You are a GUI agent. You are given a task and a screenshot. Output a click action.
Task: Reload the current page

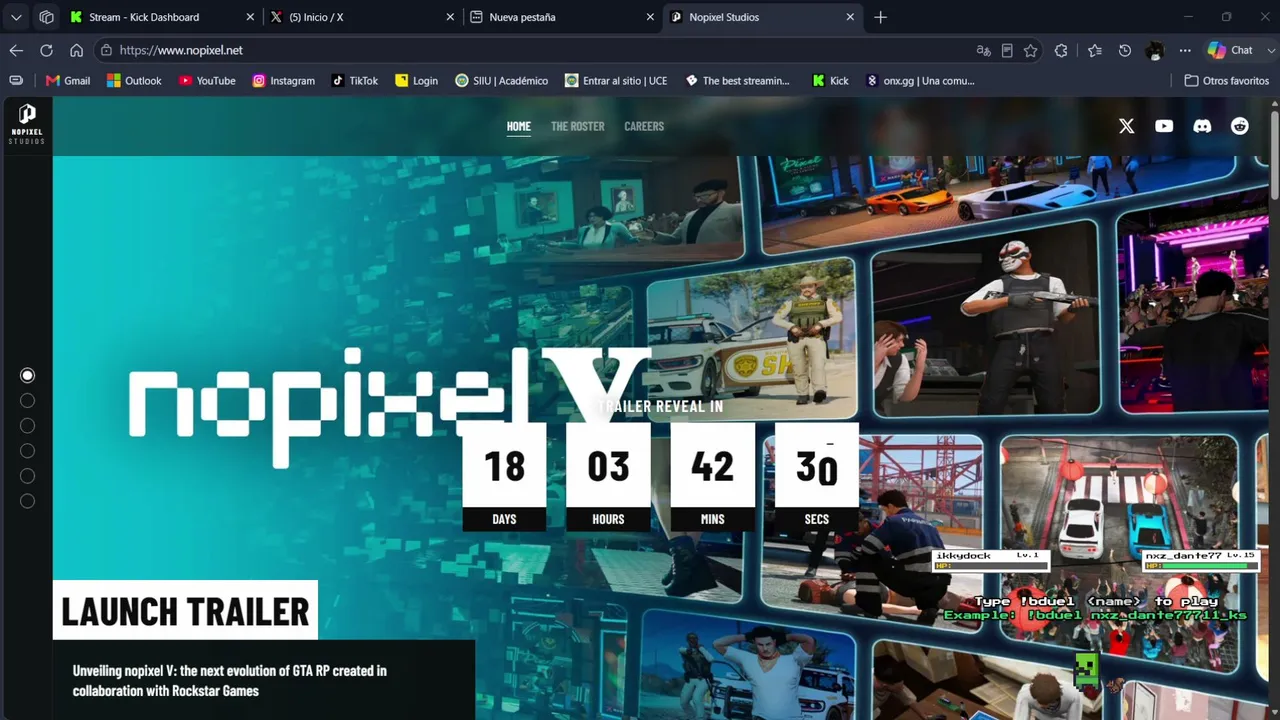coord(46,50)
